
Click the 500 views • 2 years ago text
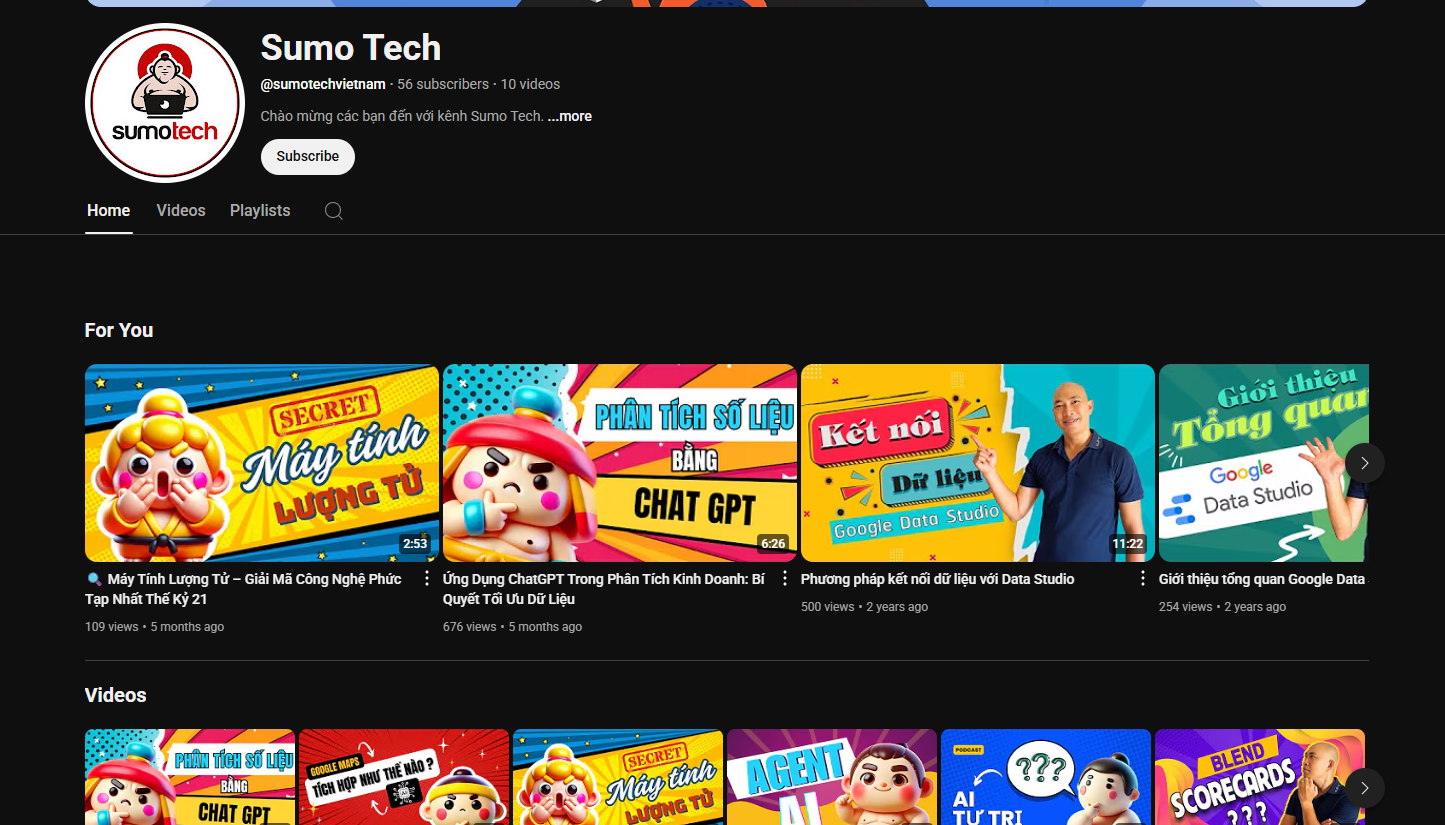[864, 607]
